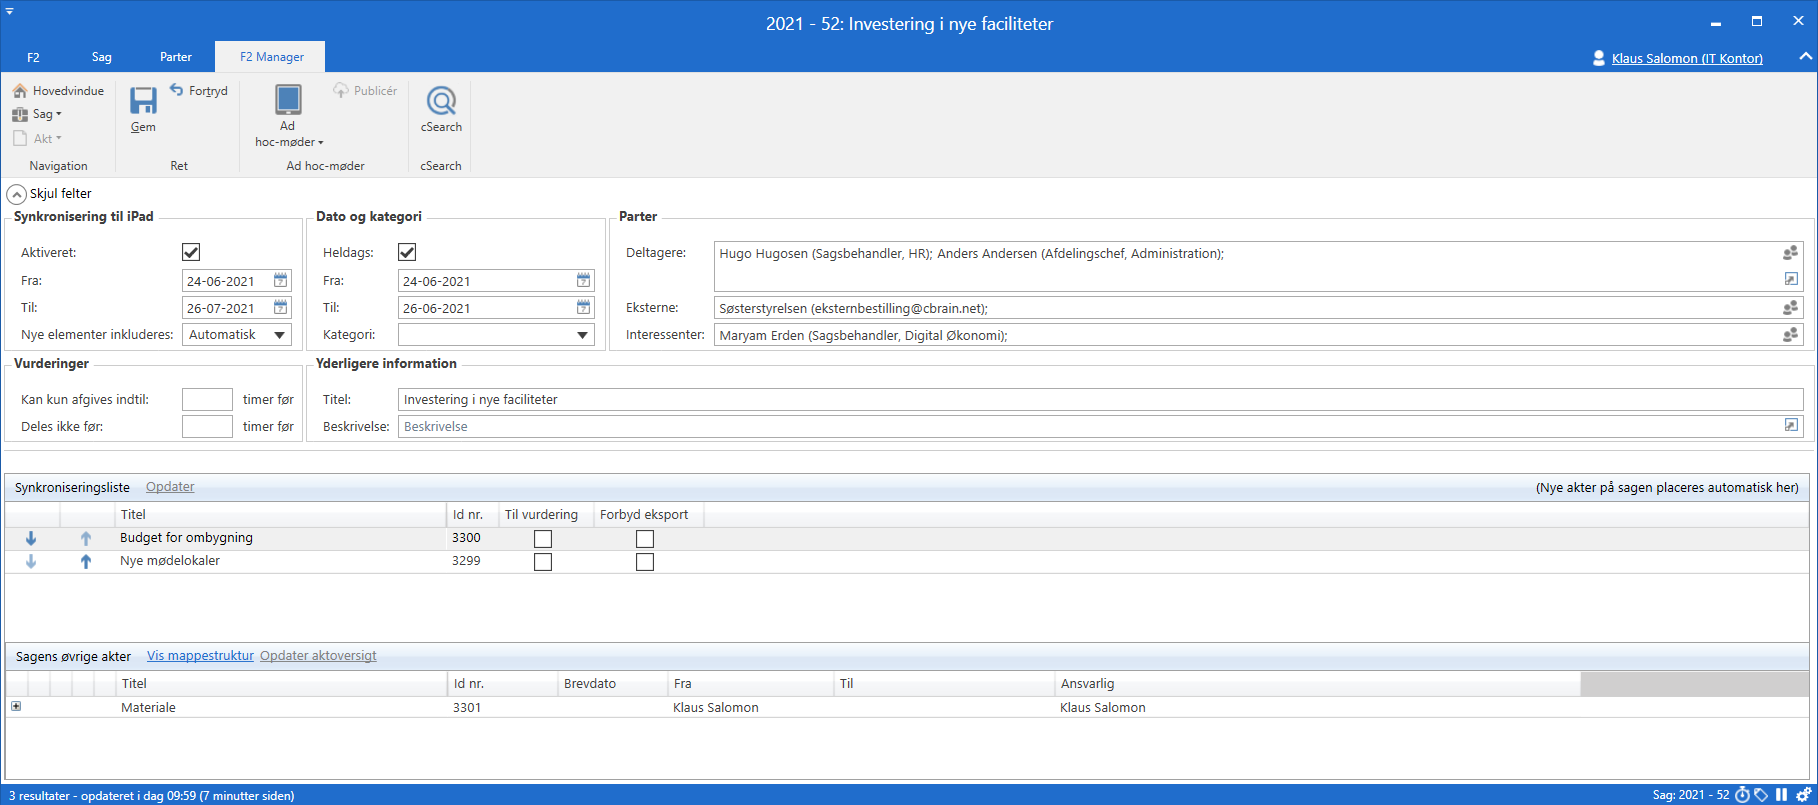Collapse the ribbon with top-right chevron

click(x=1805, y=57)
